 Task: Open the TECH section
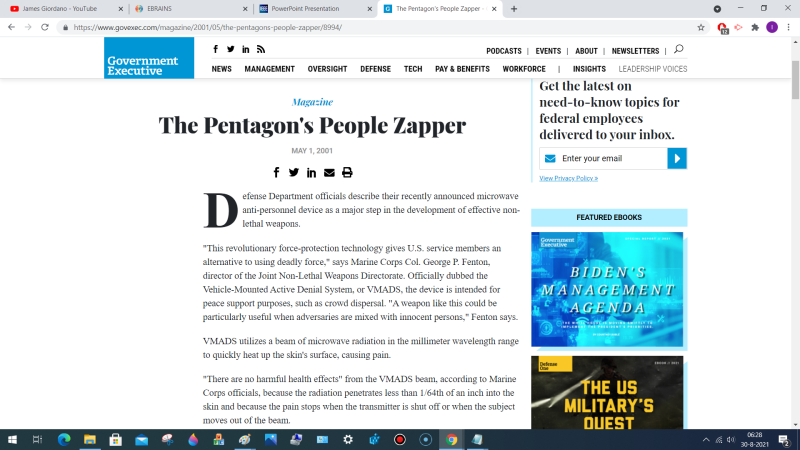coord(413,69)
